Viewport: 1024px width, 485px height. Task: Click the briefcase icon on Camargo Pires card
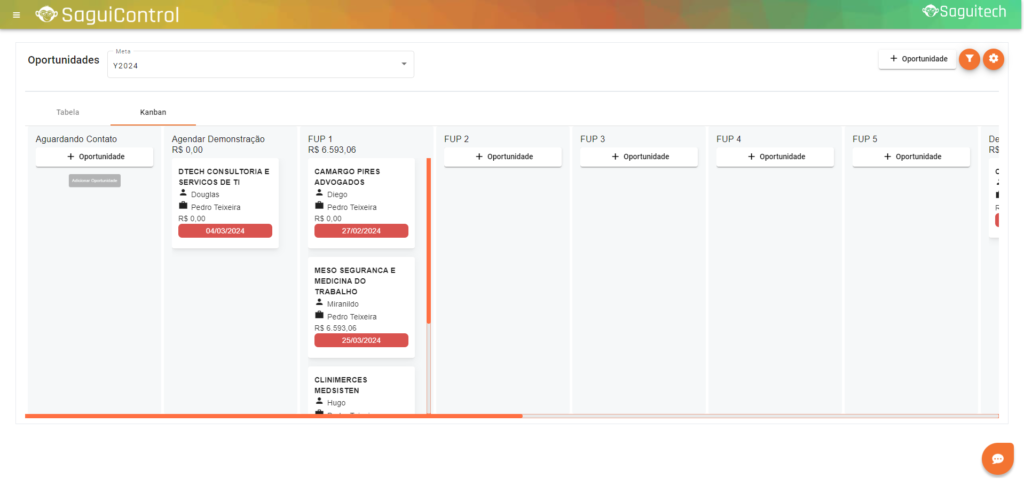(x=319, y=206)
